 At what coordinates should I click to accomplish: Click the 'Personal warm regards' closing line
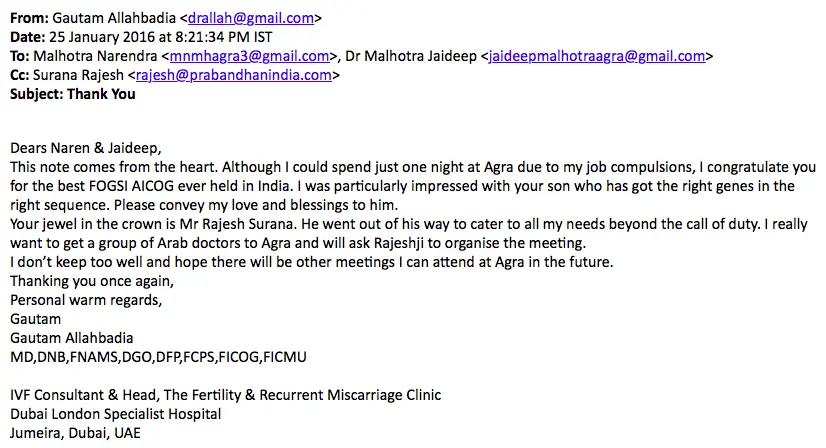[86, 300]
